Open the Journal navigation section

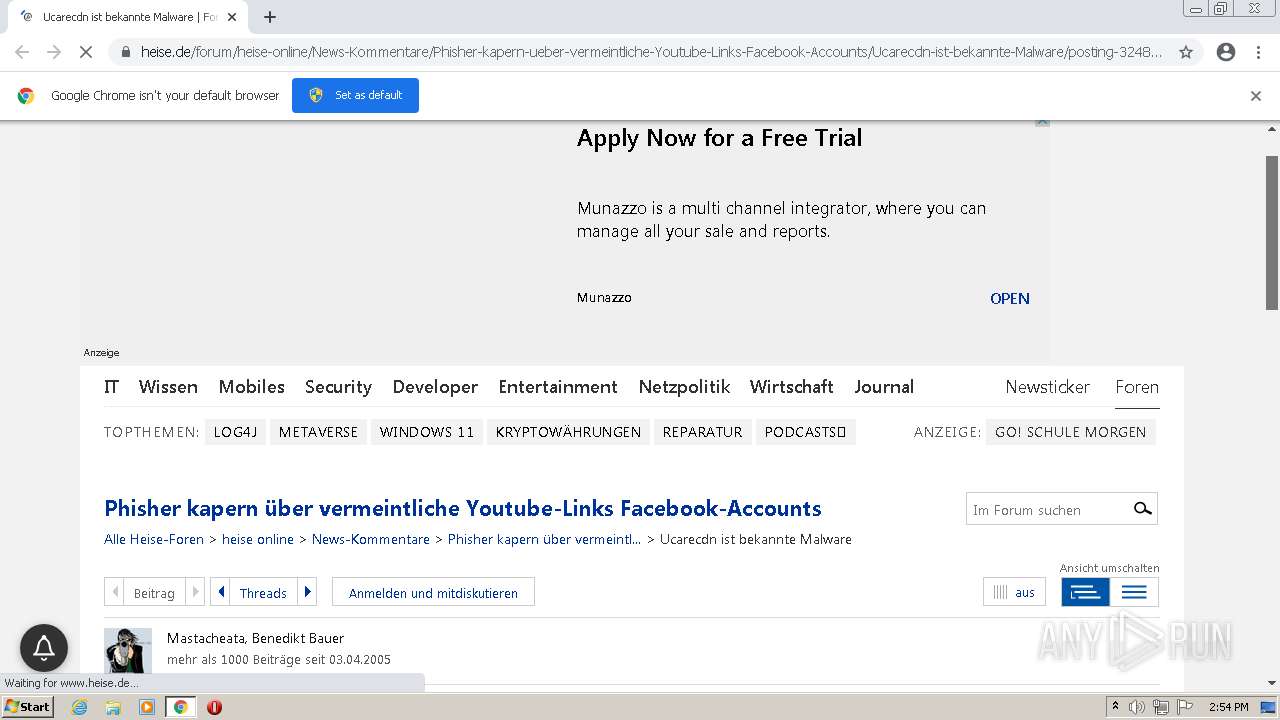point(884,387)
